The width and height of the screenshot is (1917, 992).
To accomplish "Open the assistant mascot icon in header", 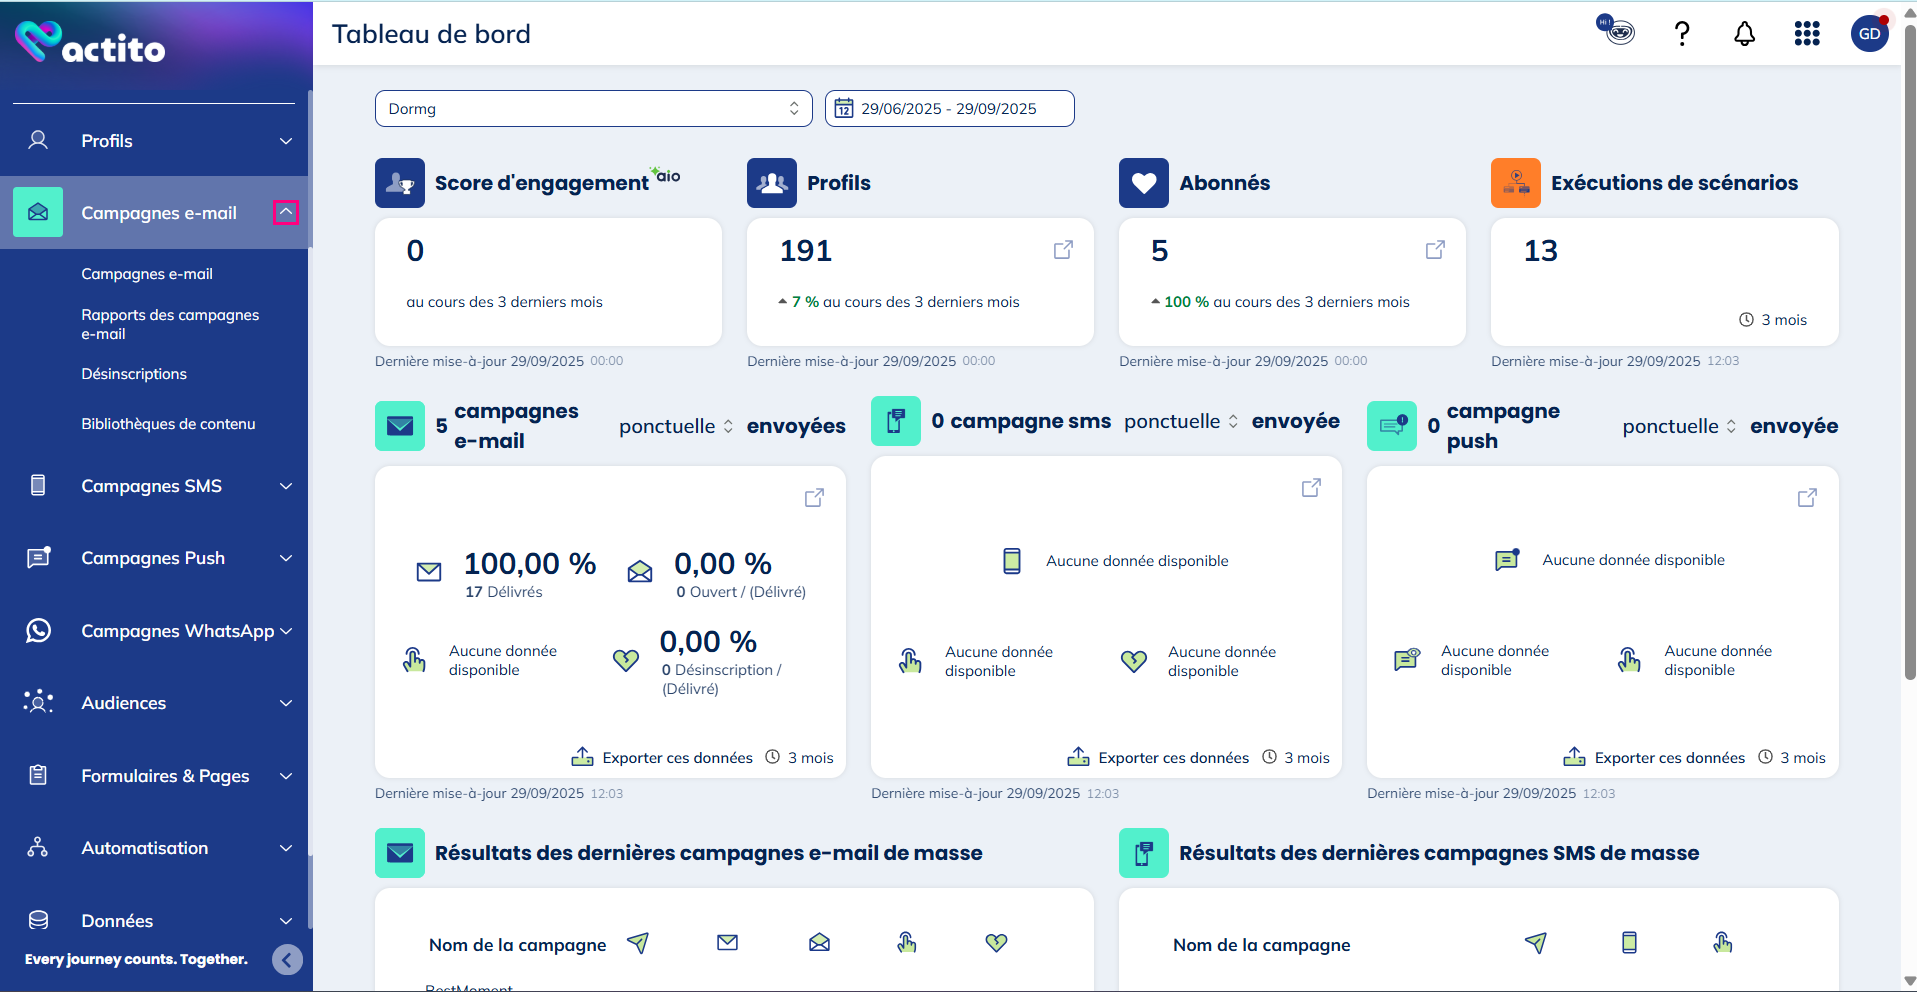I will (1615, 30).
